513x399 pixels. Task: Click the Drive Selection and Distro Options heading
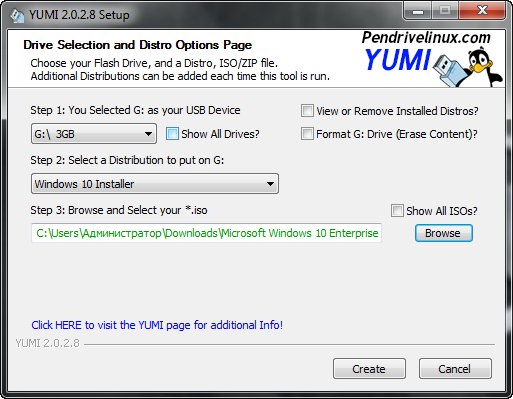[138, 45]
